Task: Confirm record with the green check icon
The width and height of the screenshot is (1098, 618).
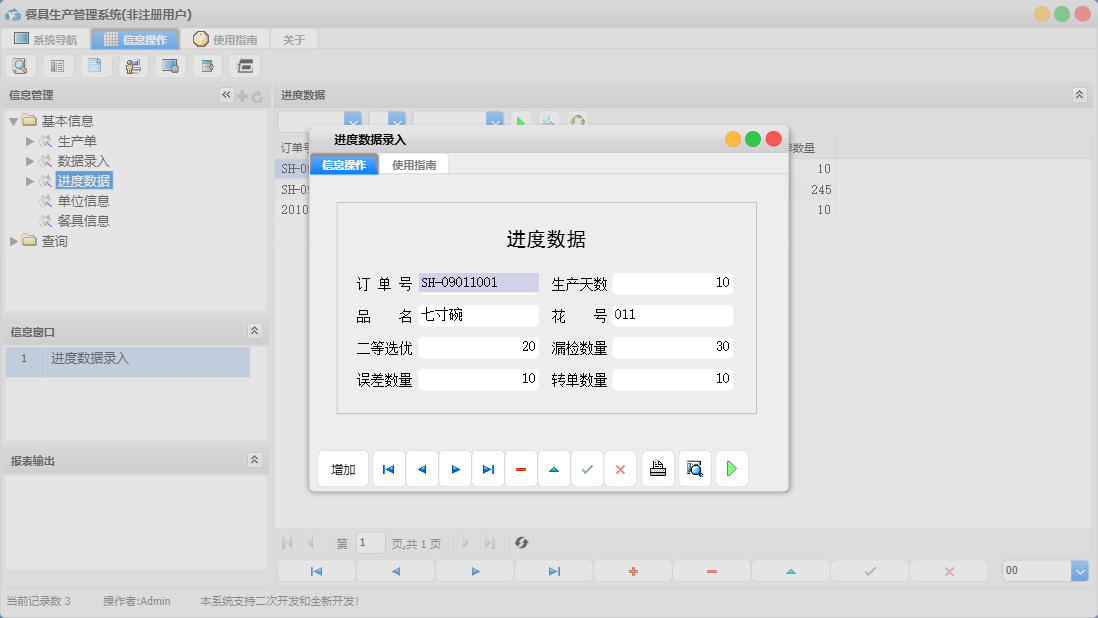Action: point(588,468)
